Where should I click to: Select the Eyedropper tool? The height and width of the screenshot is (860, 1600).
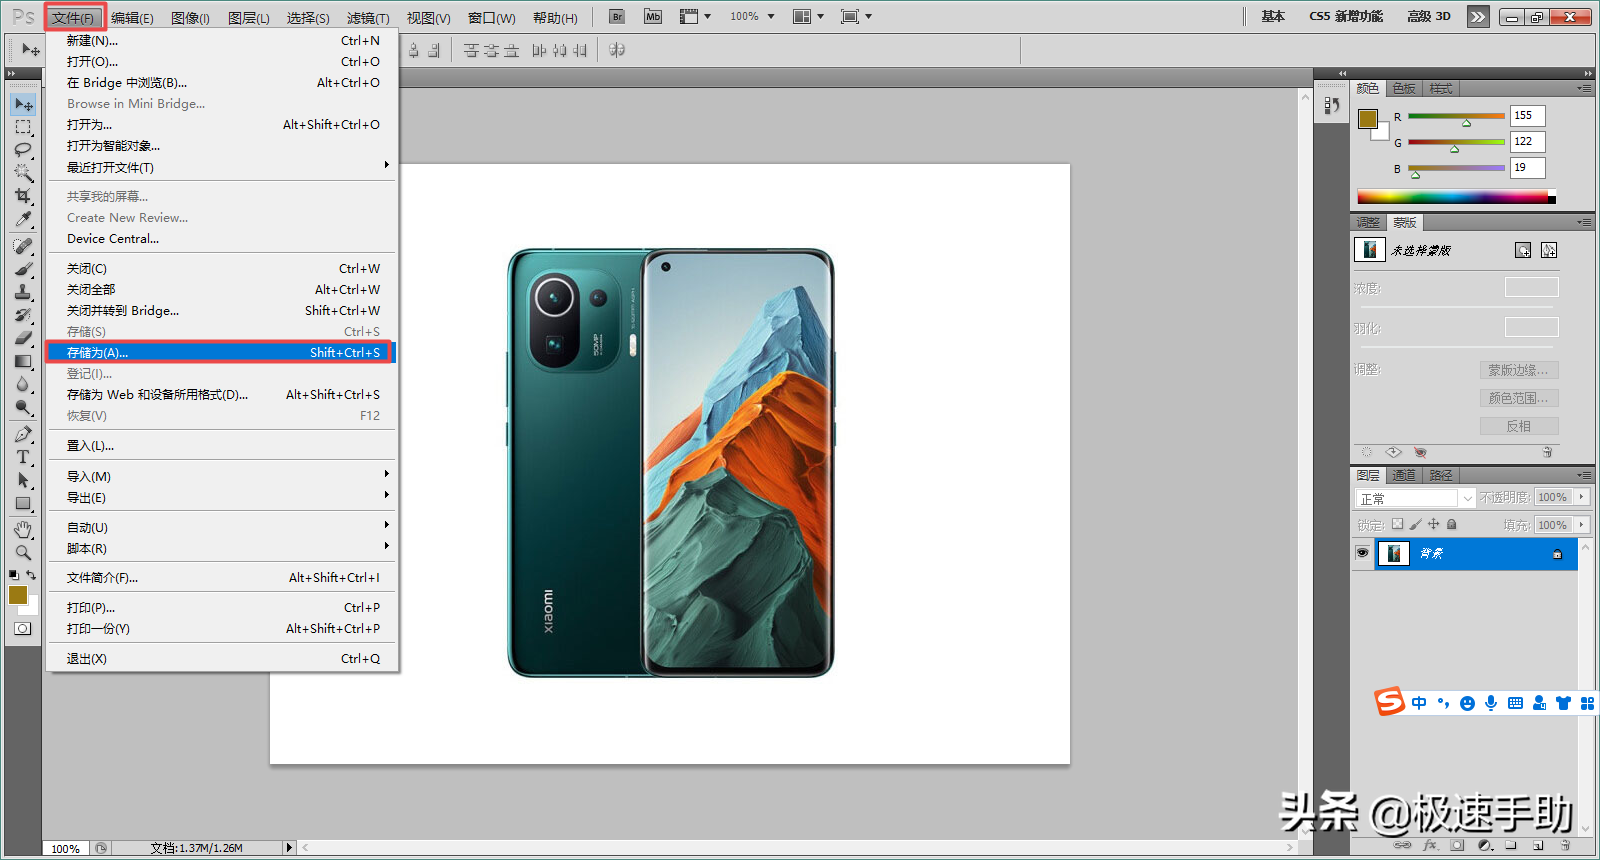[x=23, y=219]
